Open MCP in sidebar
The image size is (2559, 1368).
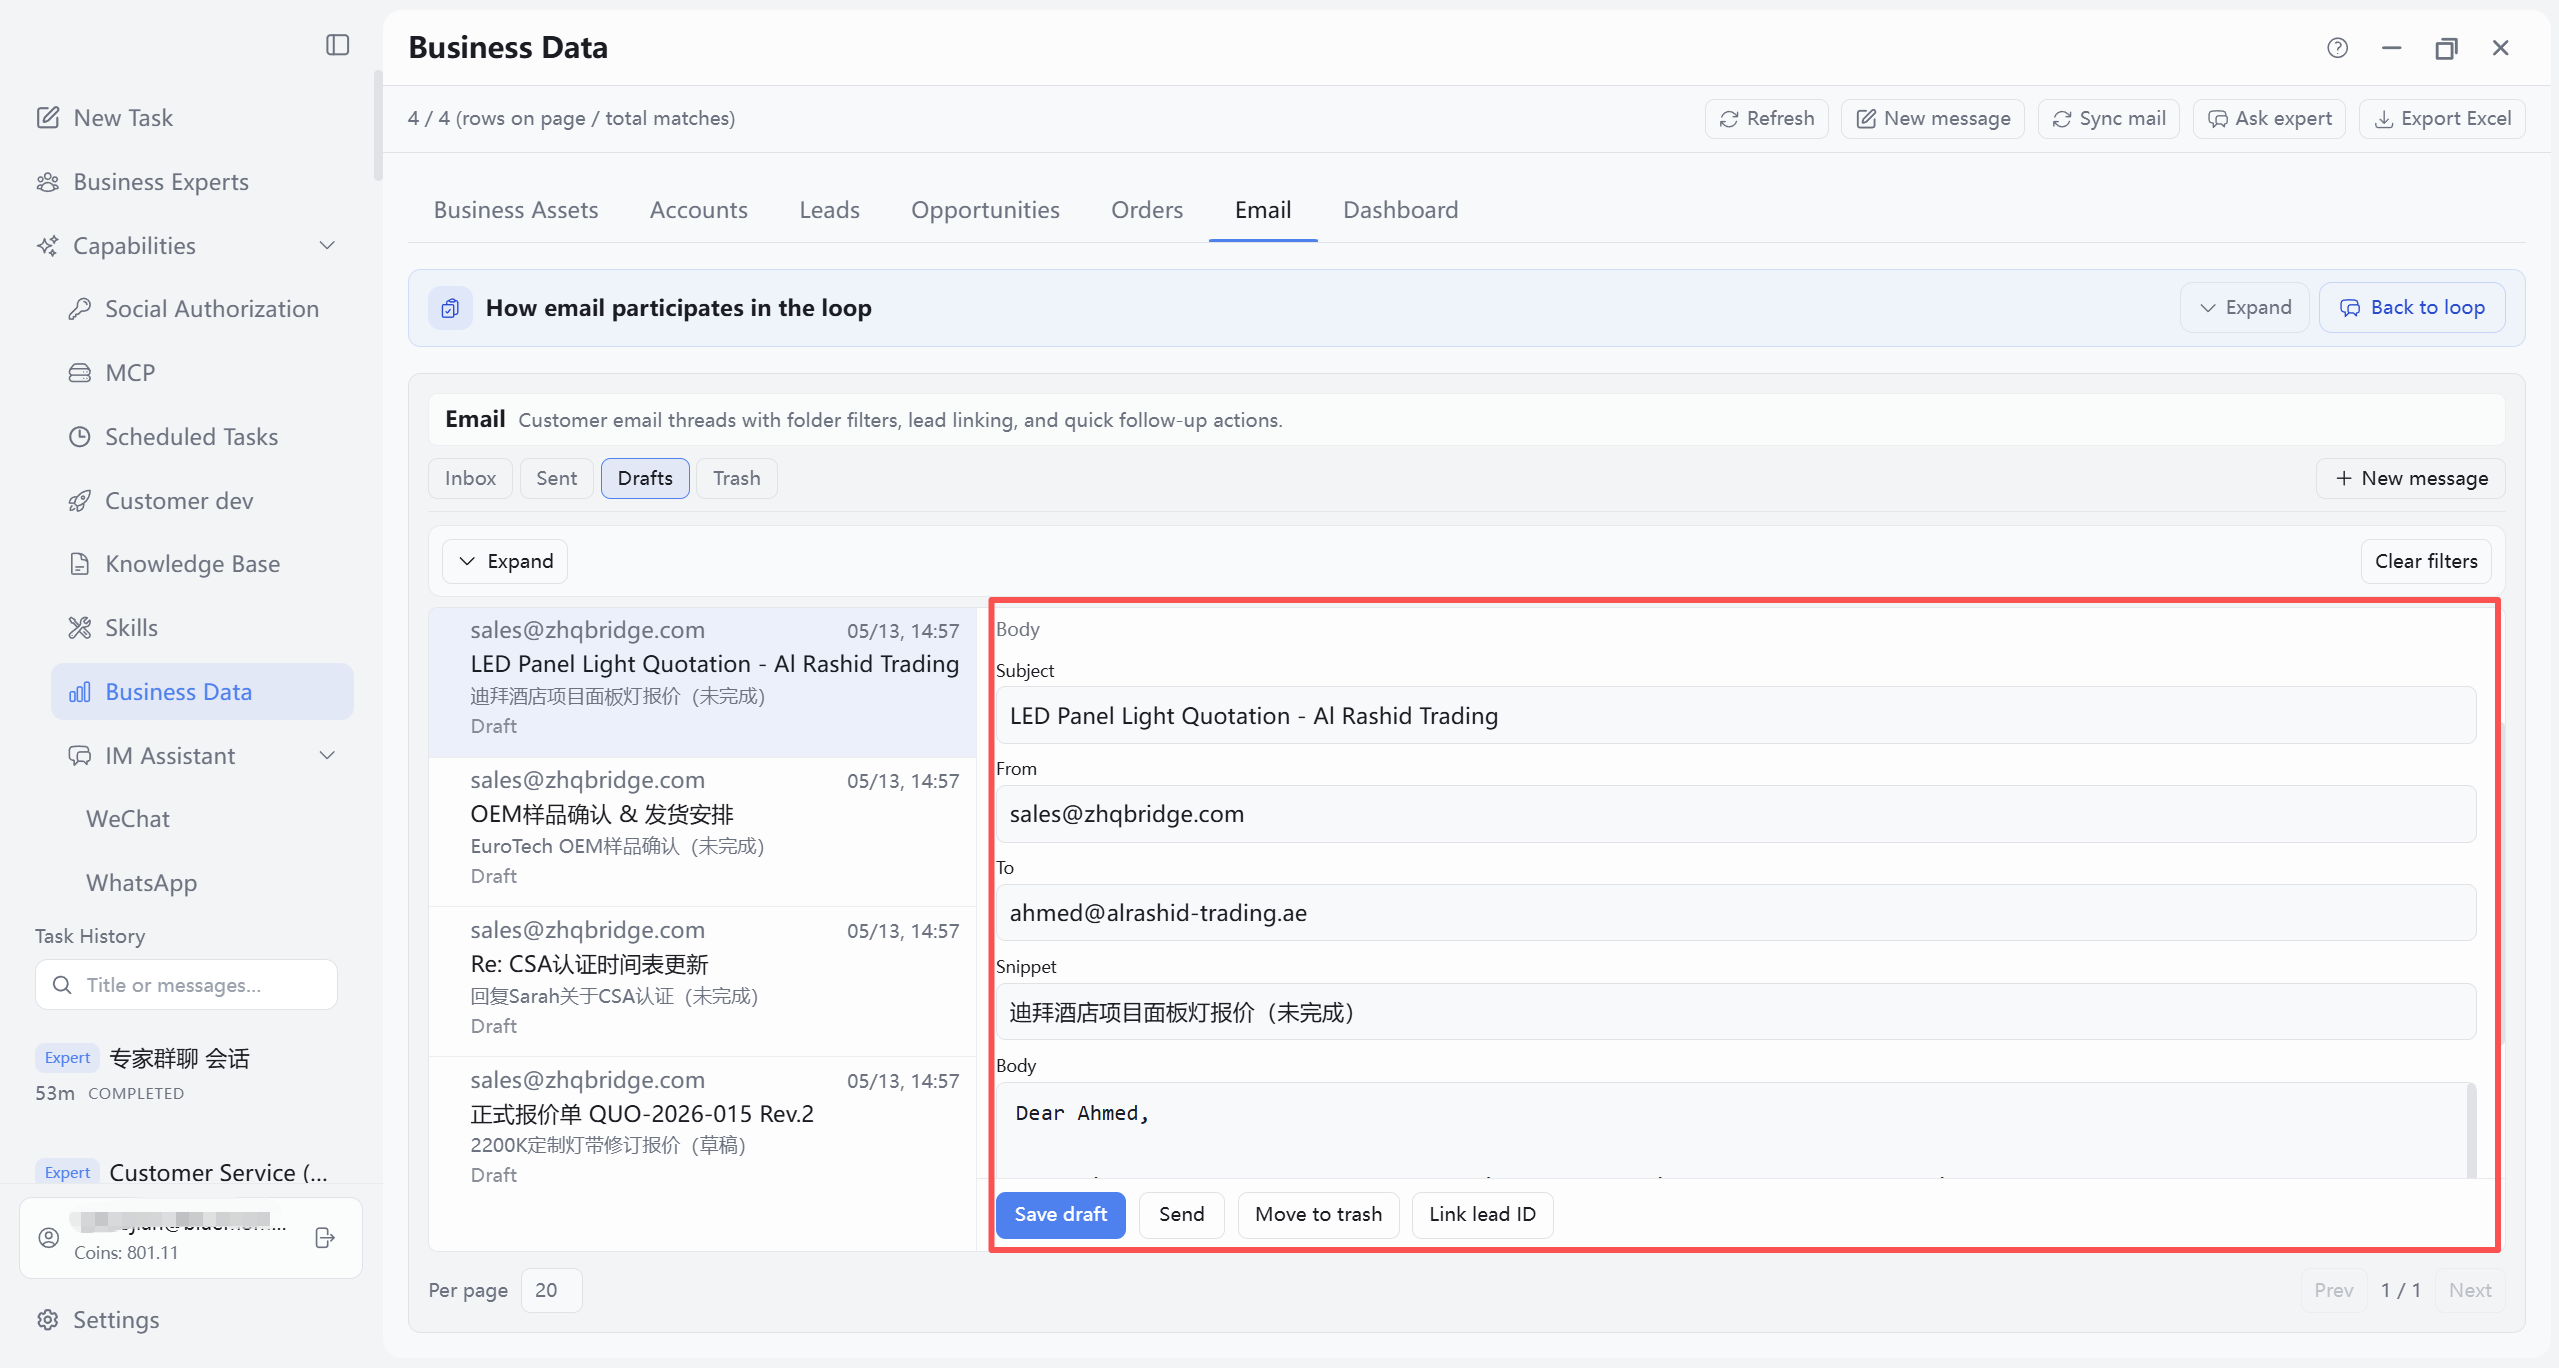tap(111, 373)
